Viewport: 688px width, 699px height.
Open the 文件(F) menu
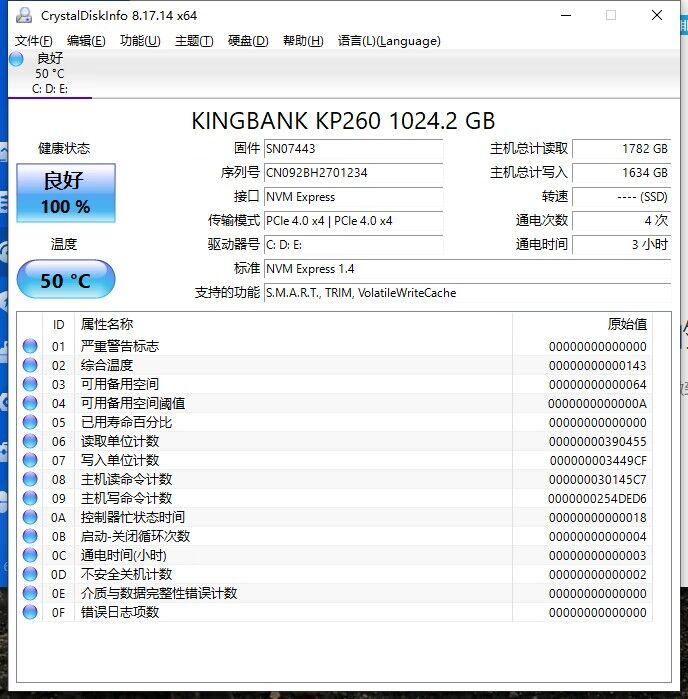(x=33, y=41)
